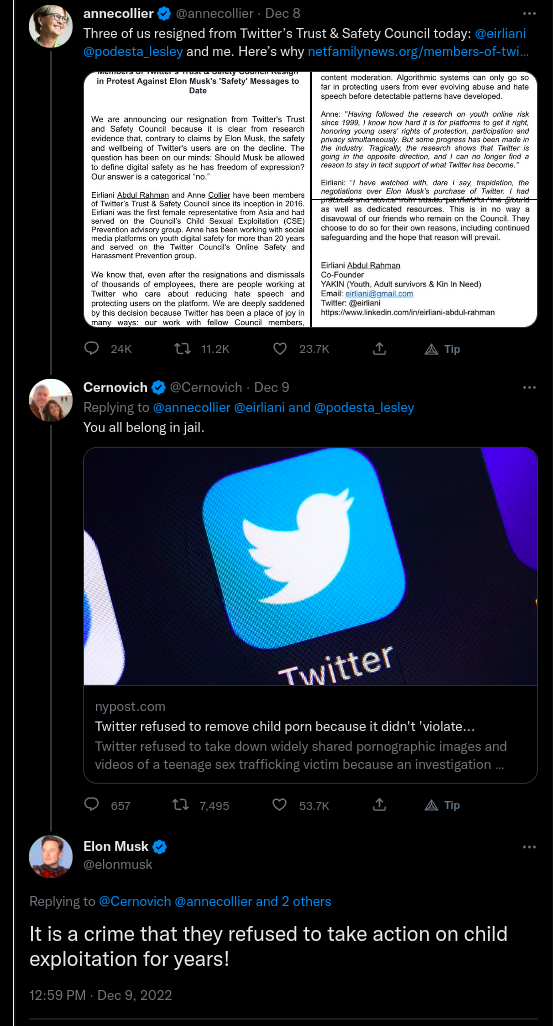
Task: Share Cernovich's tweet using share icon
Action: coord(379,804)
